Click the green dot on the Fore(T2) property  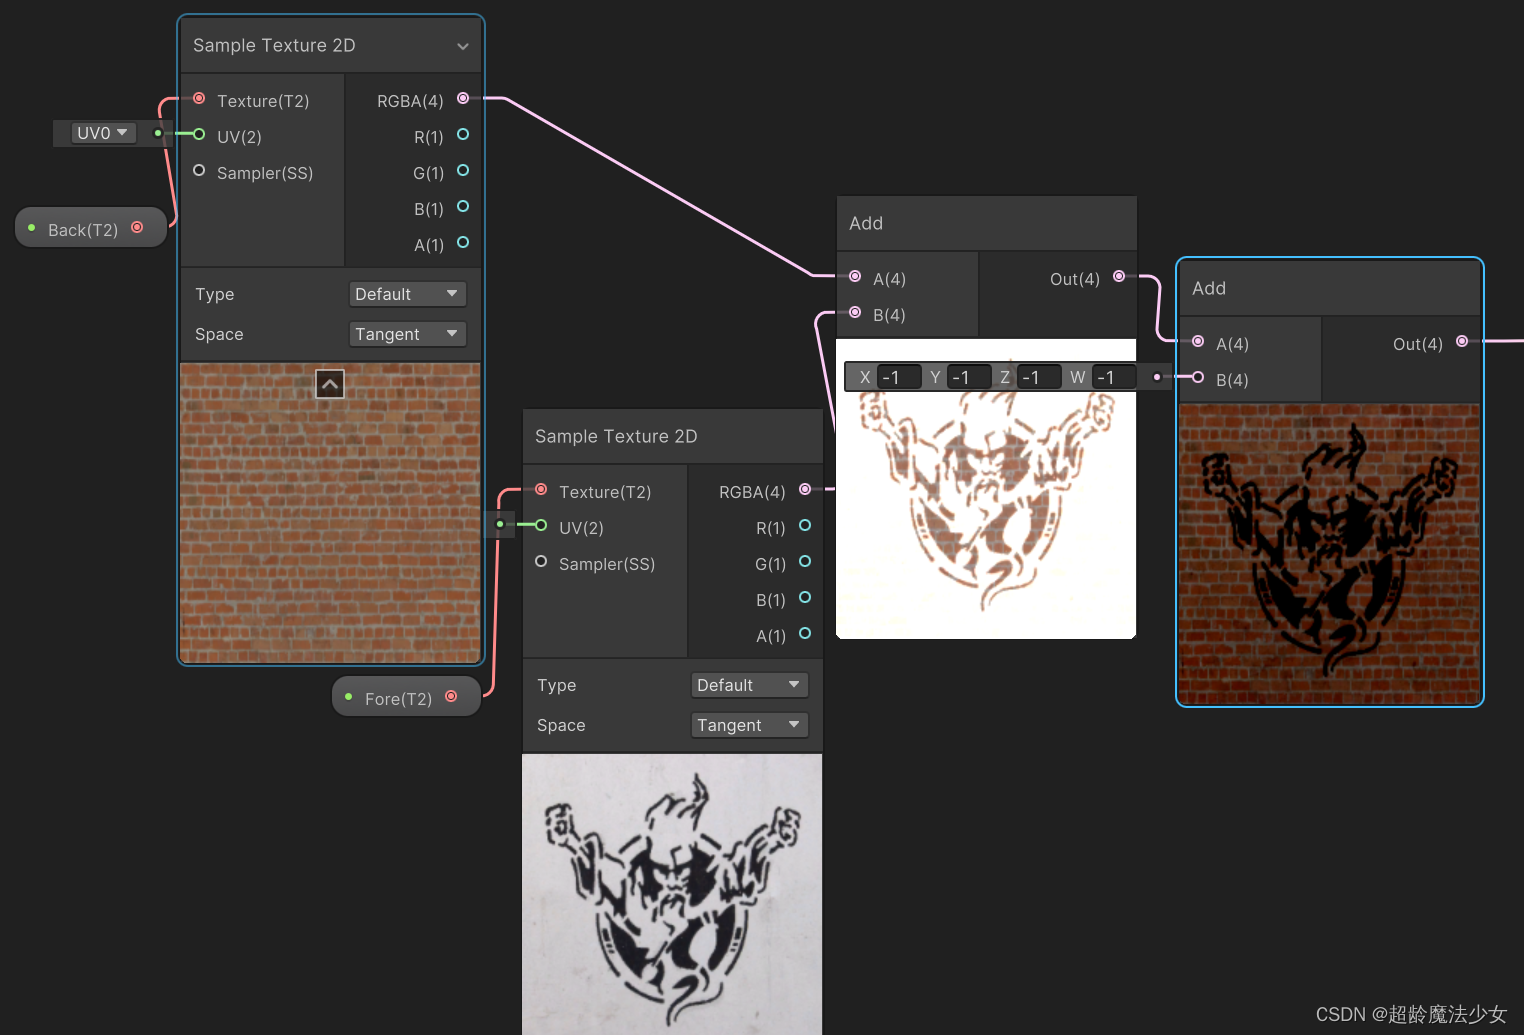click(x=348, y=697)
